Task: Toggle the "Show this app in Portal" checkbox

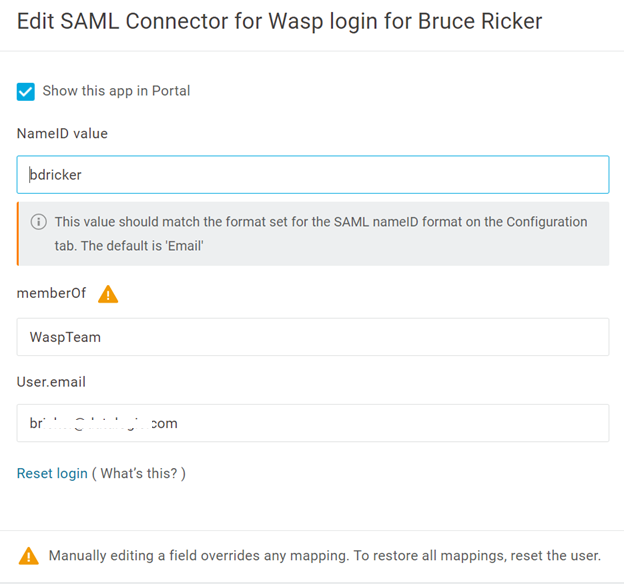Action: [x=26, y=92]
